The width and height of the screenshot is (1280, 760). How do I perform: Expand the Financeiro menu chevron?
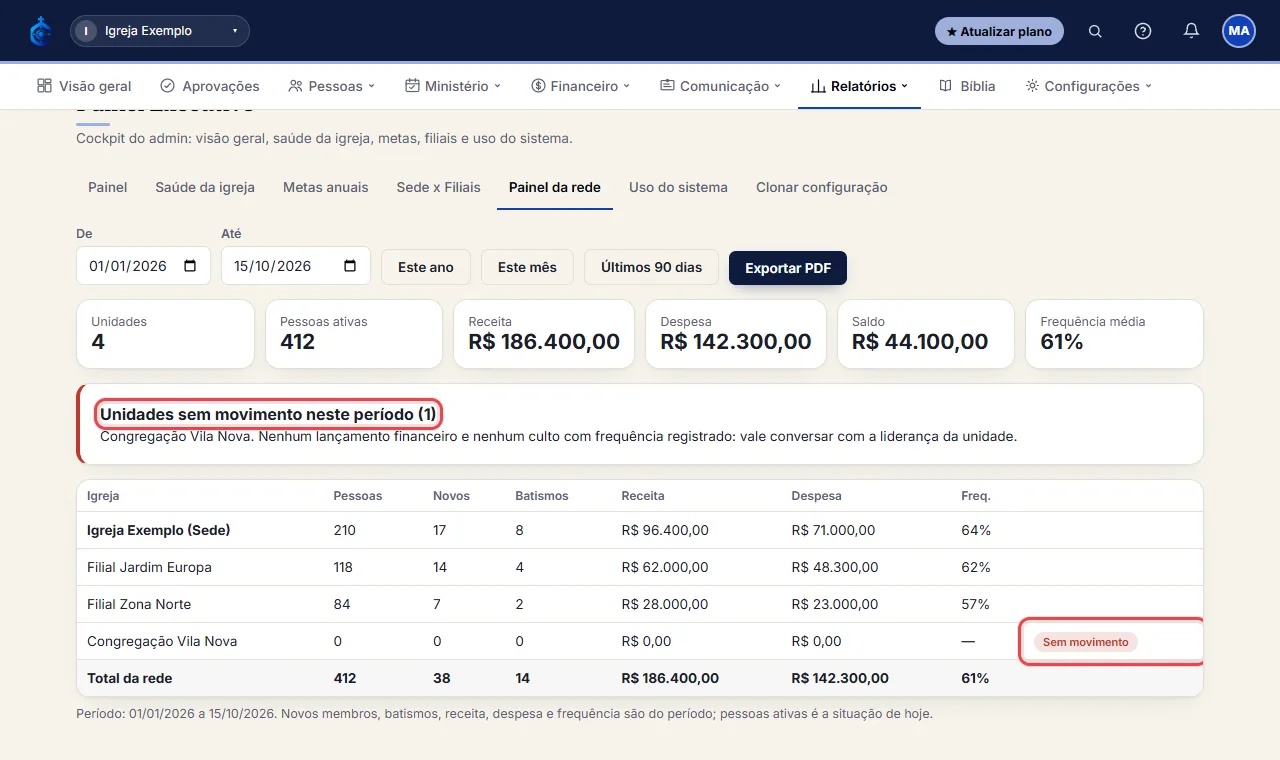[627, 86]
